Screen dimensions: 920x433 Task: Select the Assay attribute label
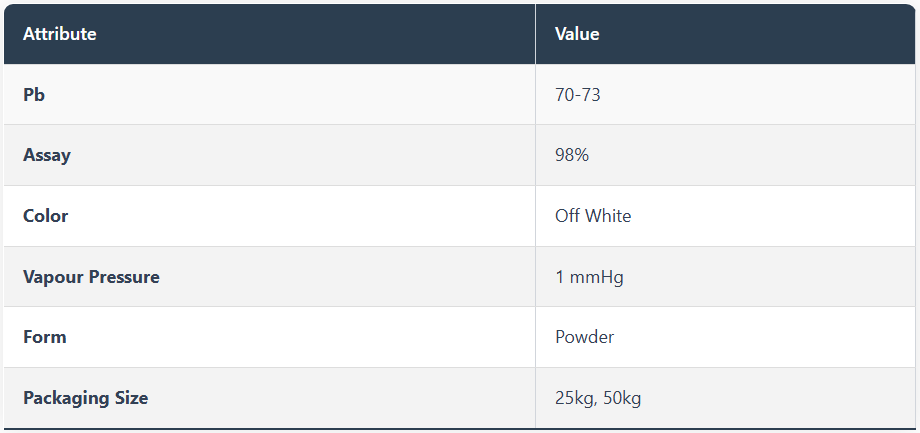pos(47,155)
